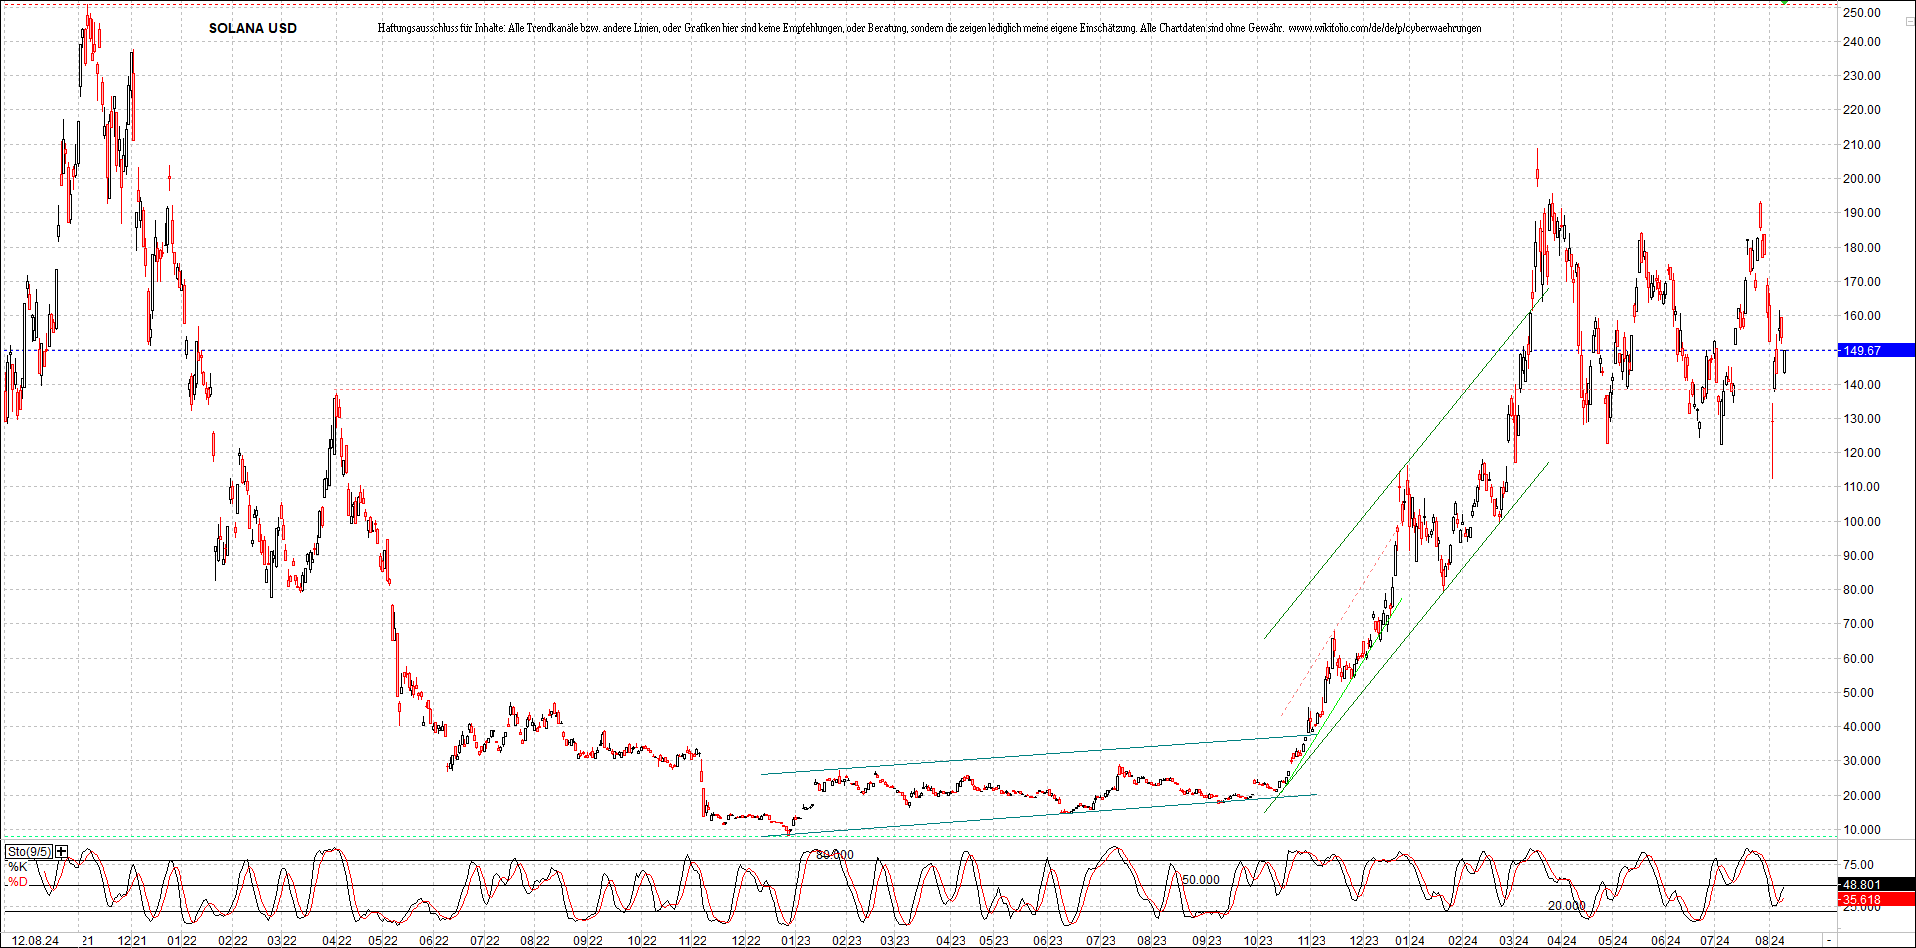Click the 05 24 date axis label
Viewport: 1916px width, 948px height.
[1613, 941]
